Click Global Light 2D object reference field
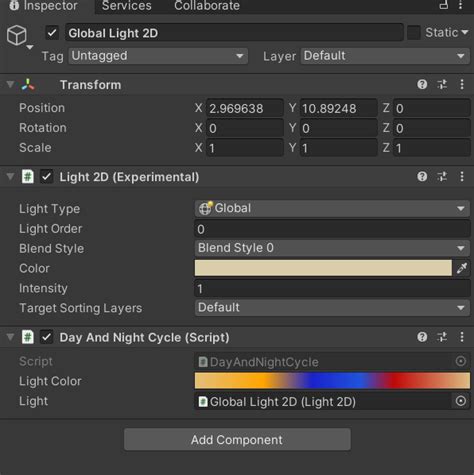Screen dimensions: 474x475 click(x=324, y=401)
